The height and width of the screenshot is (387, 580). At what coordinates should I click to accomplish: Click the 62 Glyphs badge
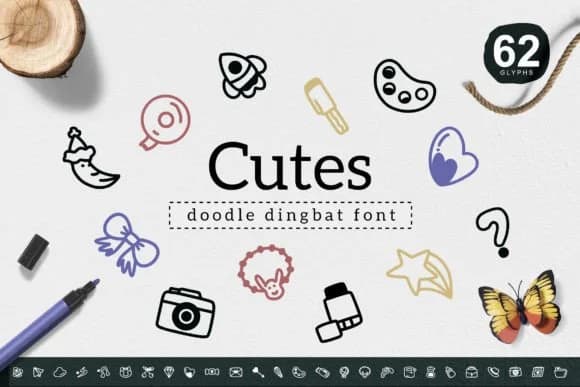click(x=516, y=54)
